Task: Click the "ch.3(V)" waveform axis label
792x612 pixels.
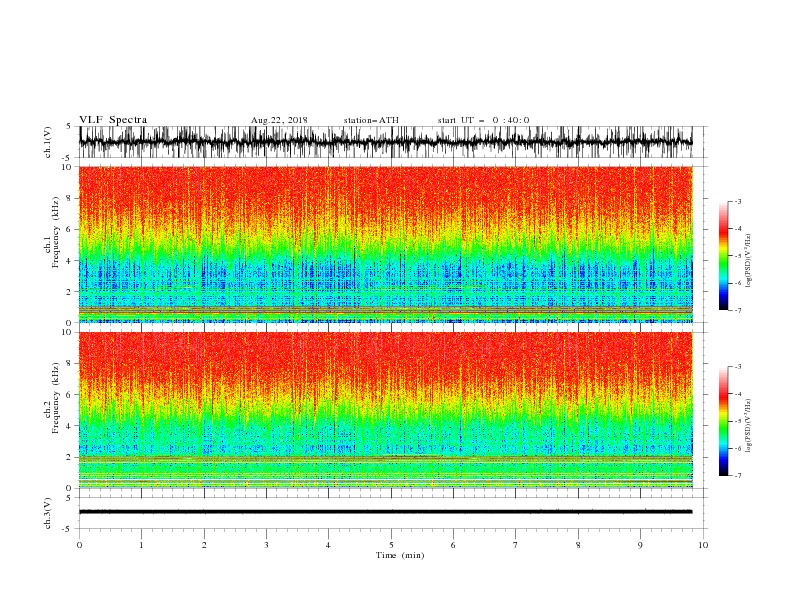Action: click(48, 513)
